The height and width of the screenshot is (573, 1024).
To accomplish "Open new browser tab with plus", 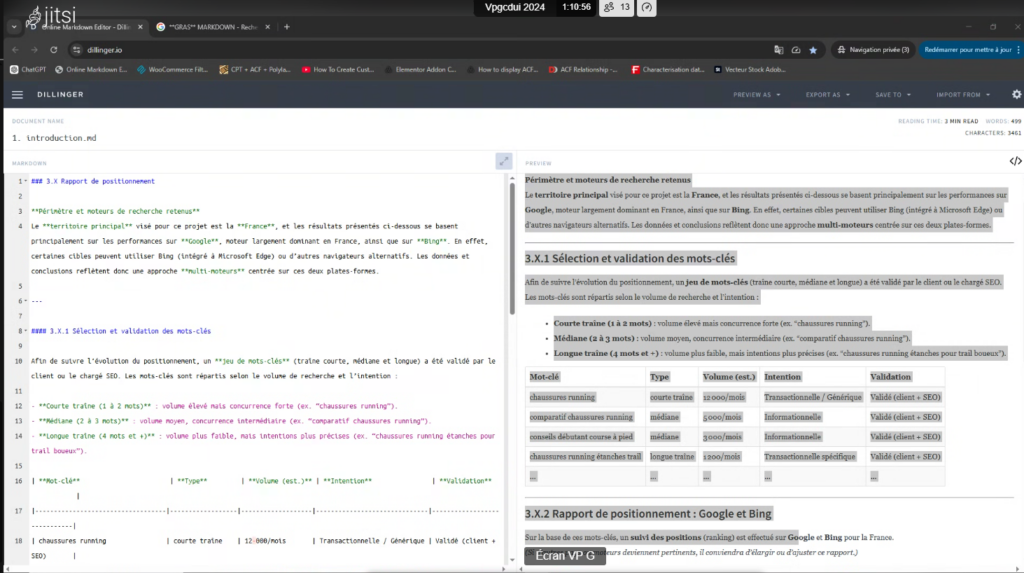I will tap(287, 27).
